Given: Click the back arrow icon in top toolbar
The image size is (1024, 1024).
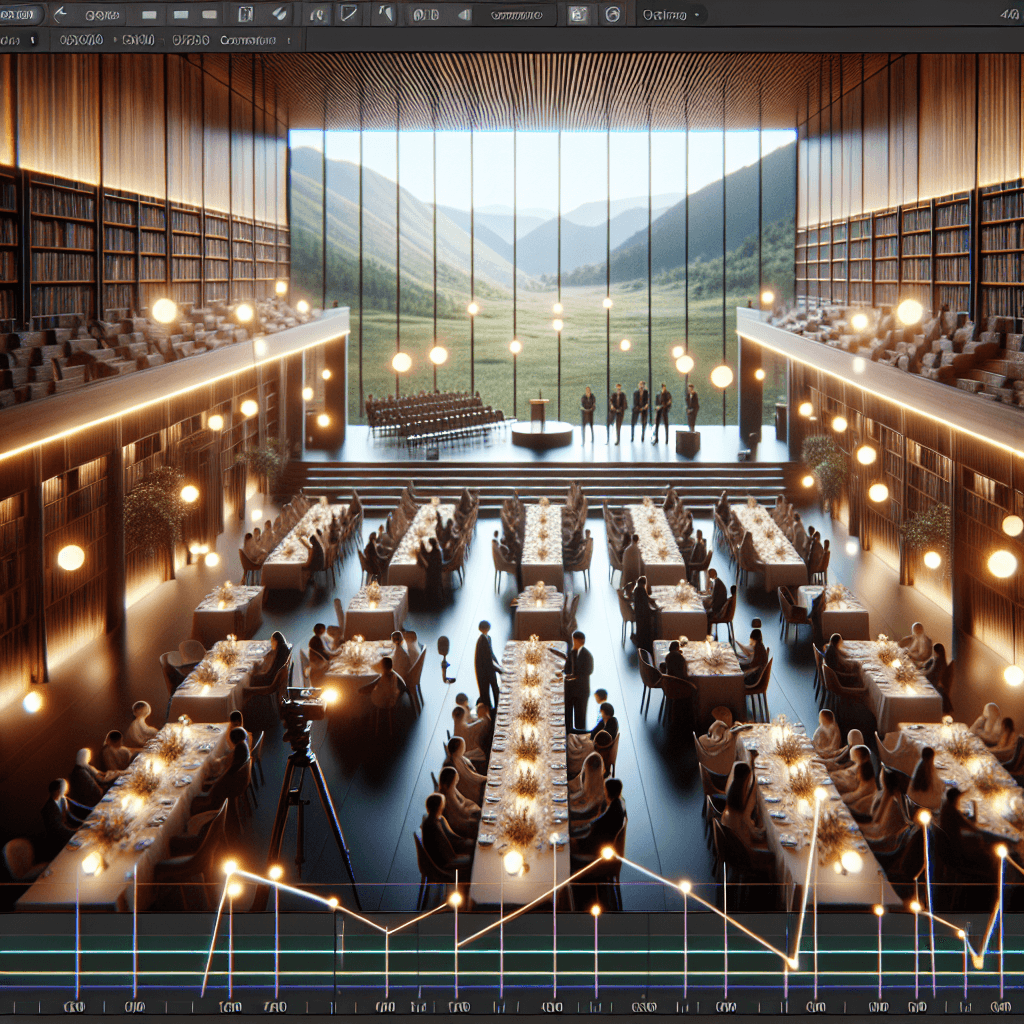Looking at the screenshot, I should pyautogui.click(x=60, y=14).
